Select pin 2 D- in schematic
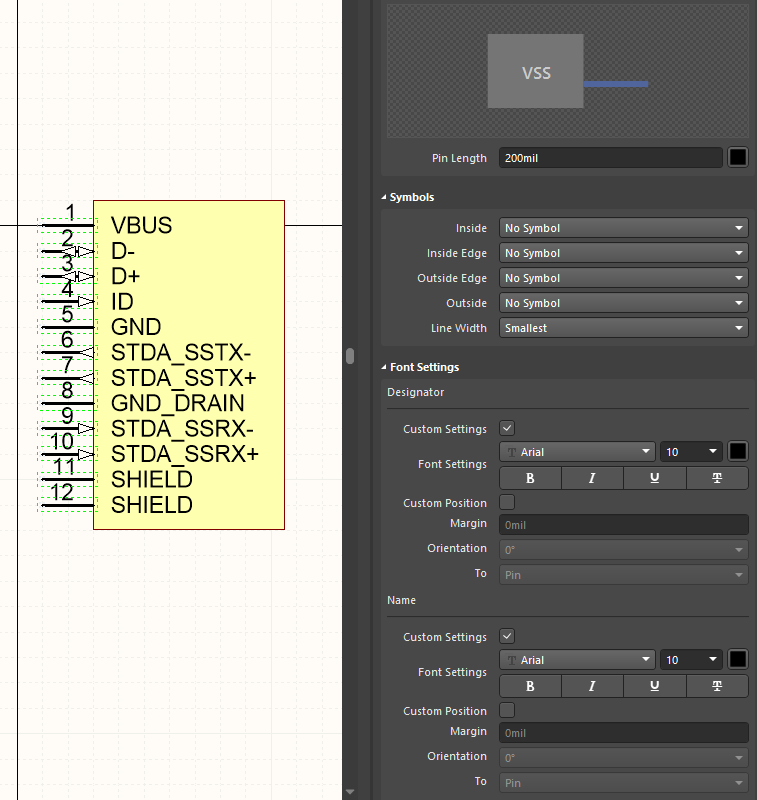The height and width of the screenshot is (800, 757). pyautogui.click(x=68, y=251)
